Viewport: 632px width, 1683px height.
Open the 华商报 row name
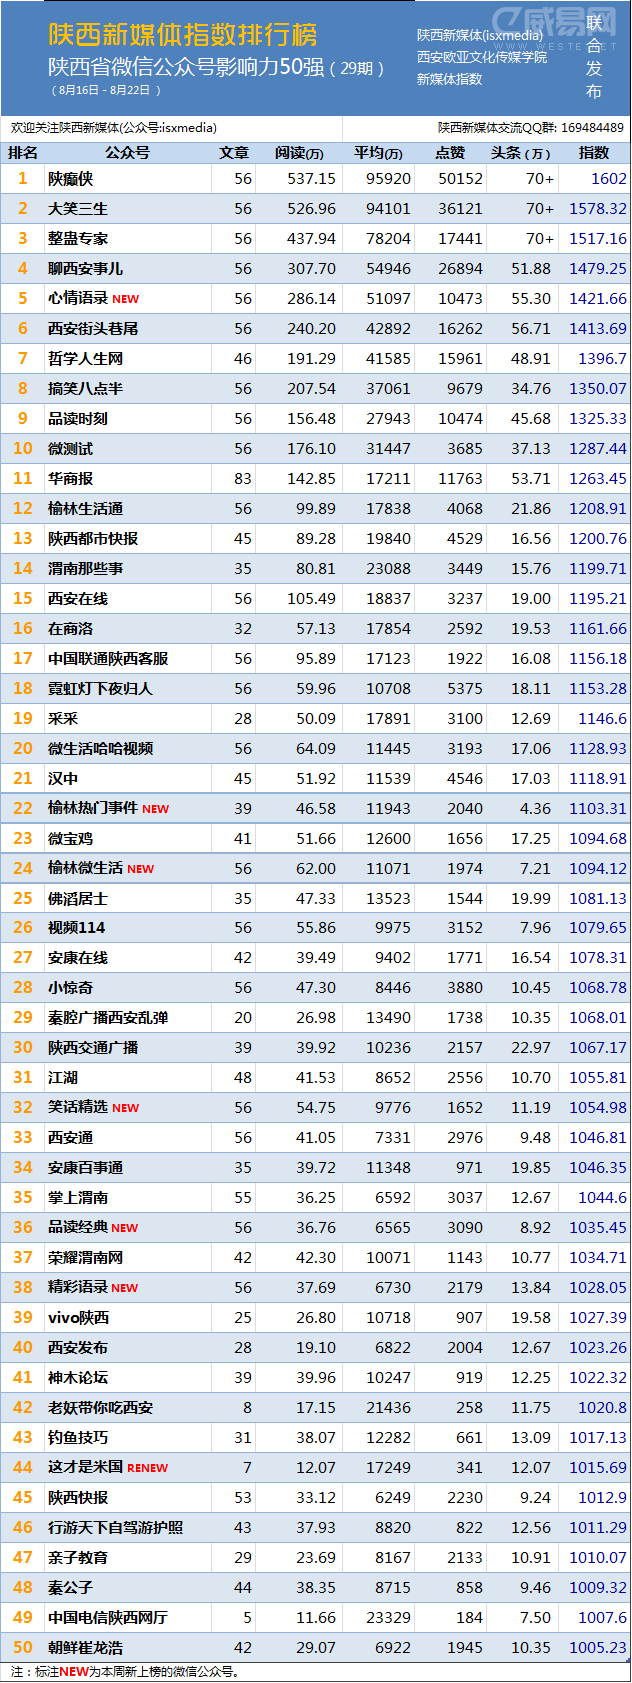click(x=70, y=479)
